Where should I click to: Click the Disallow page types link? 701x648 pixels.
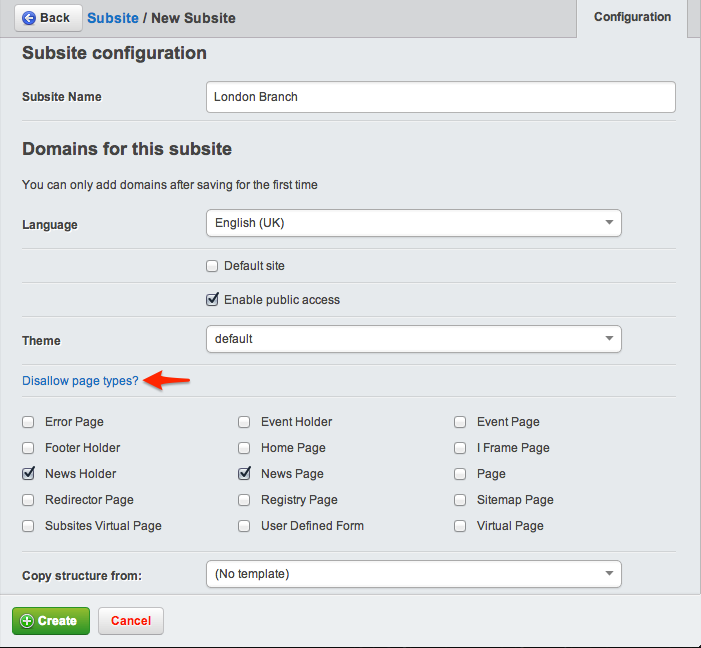tap(80, 381)
